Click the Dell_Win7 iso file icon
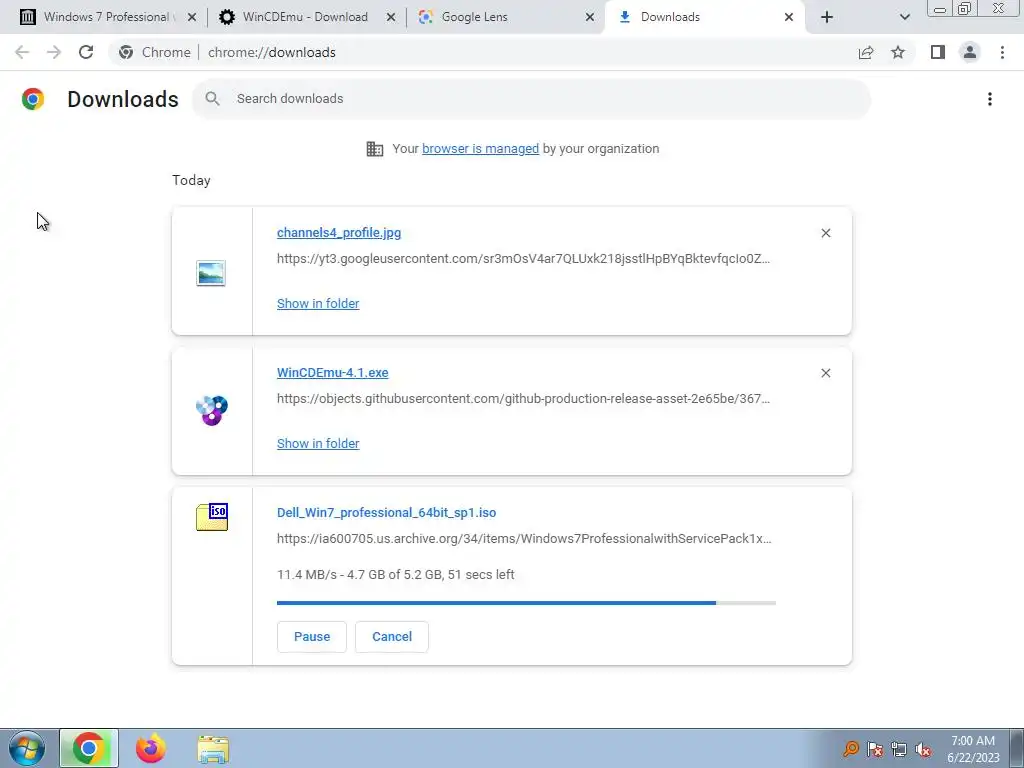The height and width of the screenshot is (768, 1024). [212, 517]
